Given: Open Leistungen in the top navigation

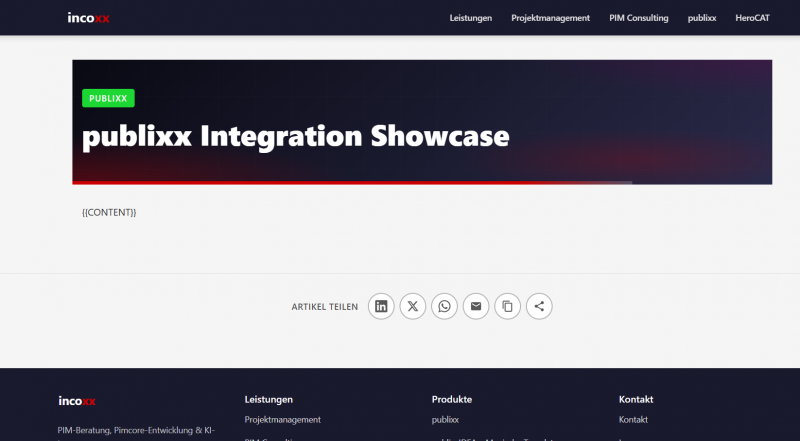Looking at the screenshot, I should pos(471,18).
